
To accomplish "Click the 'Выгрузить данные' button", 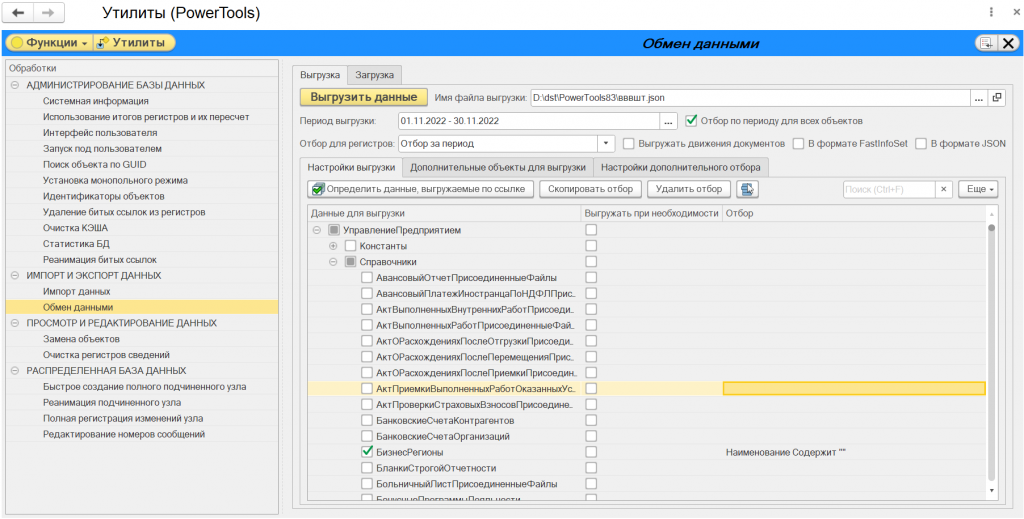I will [363, 97].
